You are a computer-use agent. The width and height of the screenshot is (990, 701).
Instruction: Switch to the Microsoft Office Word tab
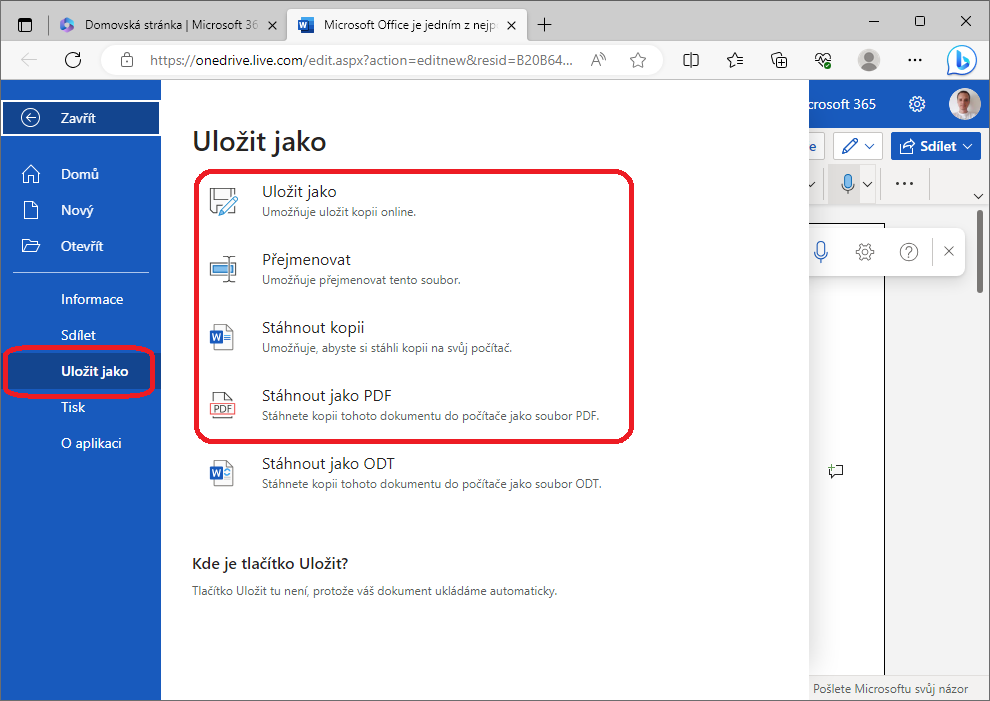407,25
